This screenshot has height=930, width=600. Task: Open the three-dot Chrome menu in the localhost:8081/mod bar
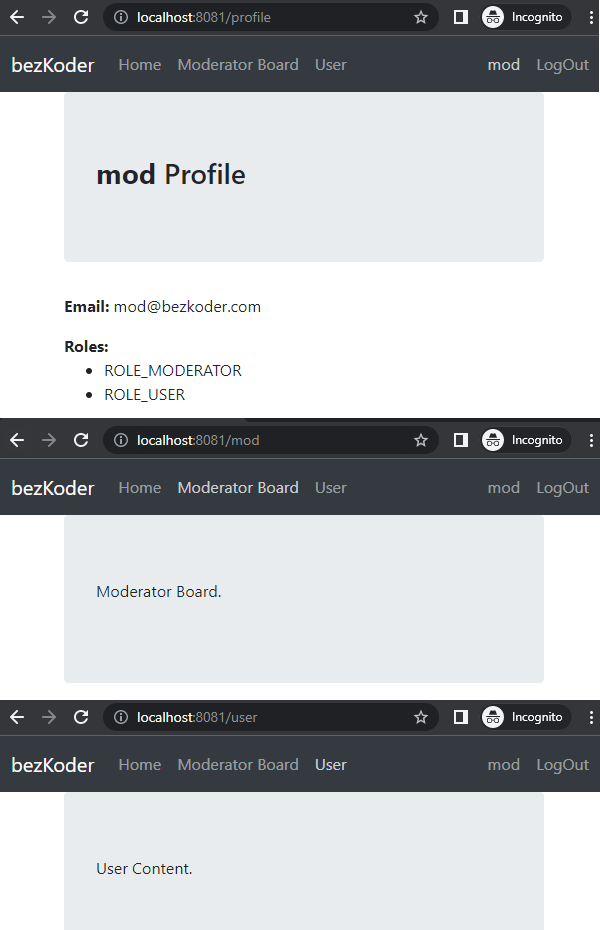591,440
